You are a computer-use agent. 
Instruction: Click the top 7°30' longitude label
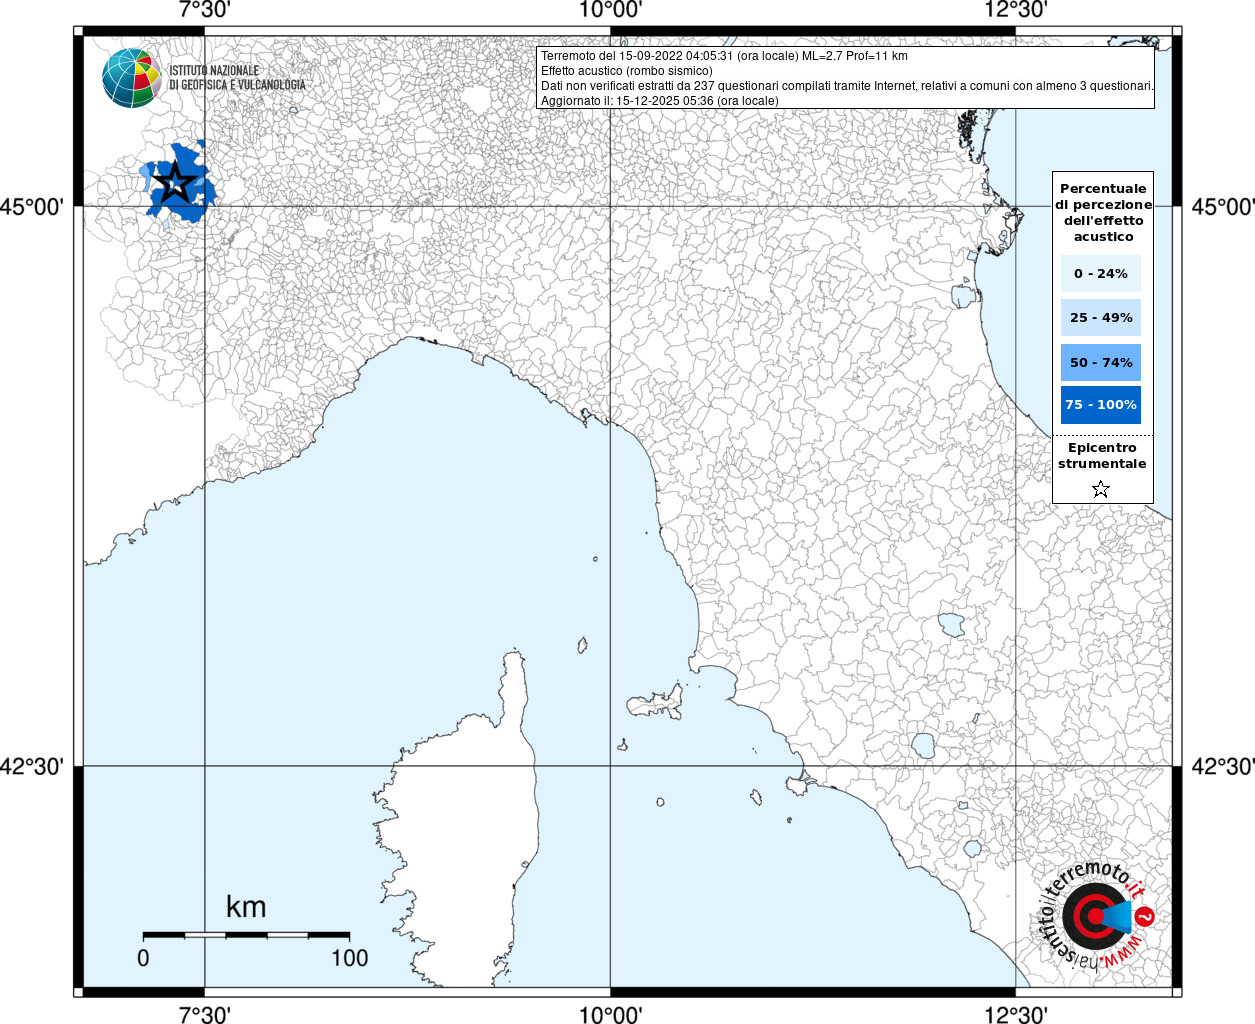pos(205,10)
